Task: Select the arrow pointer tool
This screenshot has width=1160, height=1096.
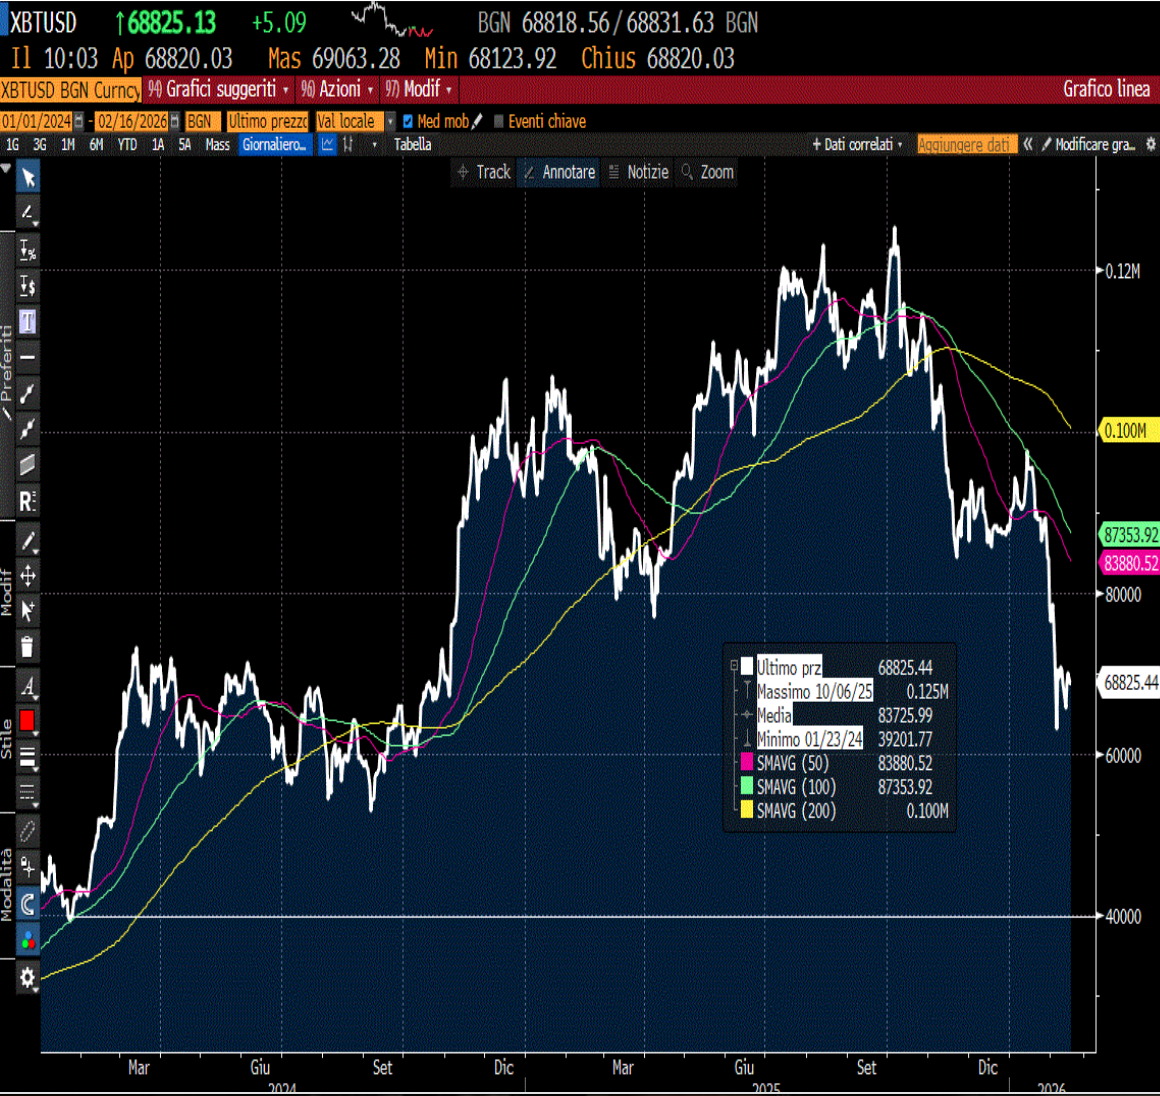Action: 28,178
